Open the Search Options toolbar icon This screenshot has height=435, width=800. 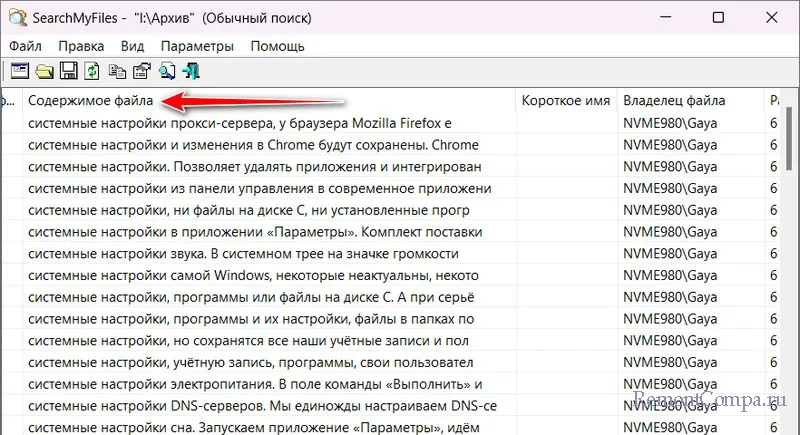point(18,70)
